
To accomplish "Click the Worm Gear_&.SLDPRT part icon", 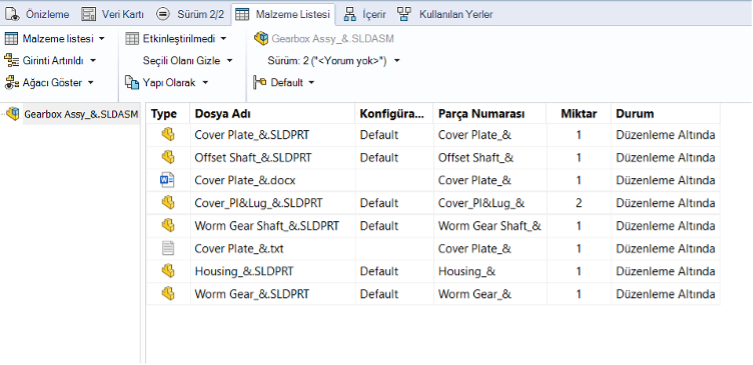I will point(168,294).
